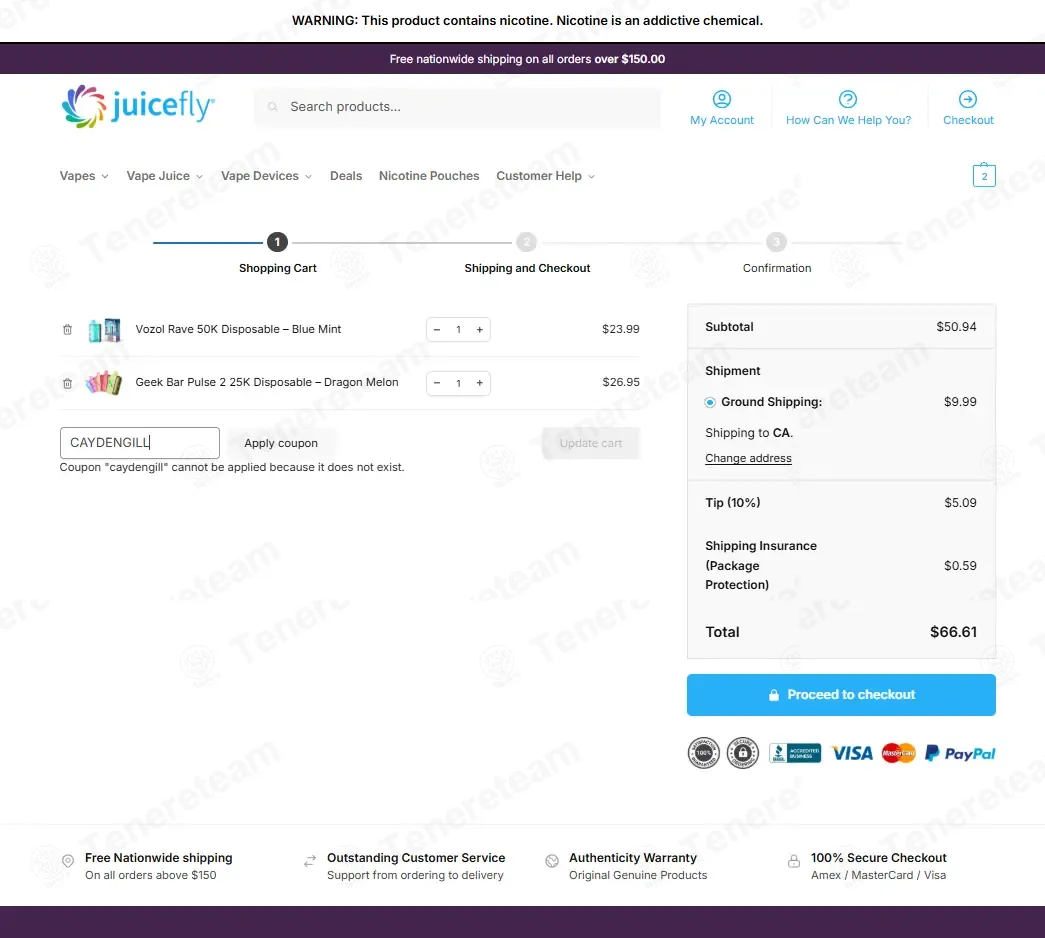Image resolution: width=1045 pixels, height=938 pixels.
Task: Click quantity field for Geek Bar Pulse Dragon Melon
Action: pos(459,383)
